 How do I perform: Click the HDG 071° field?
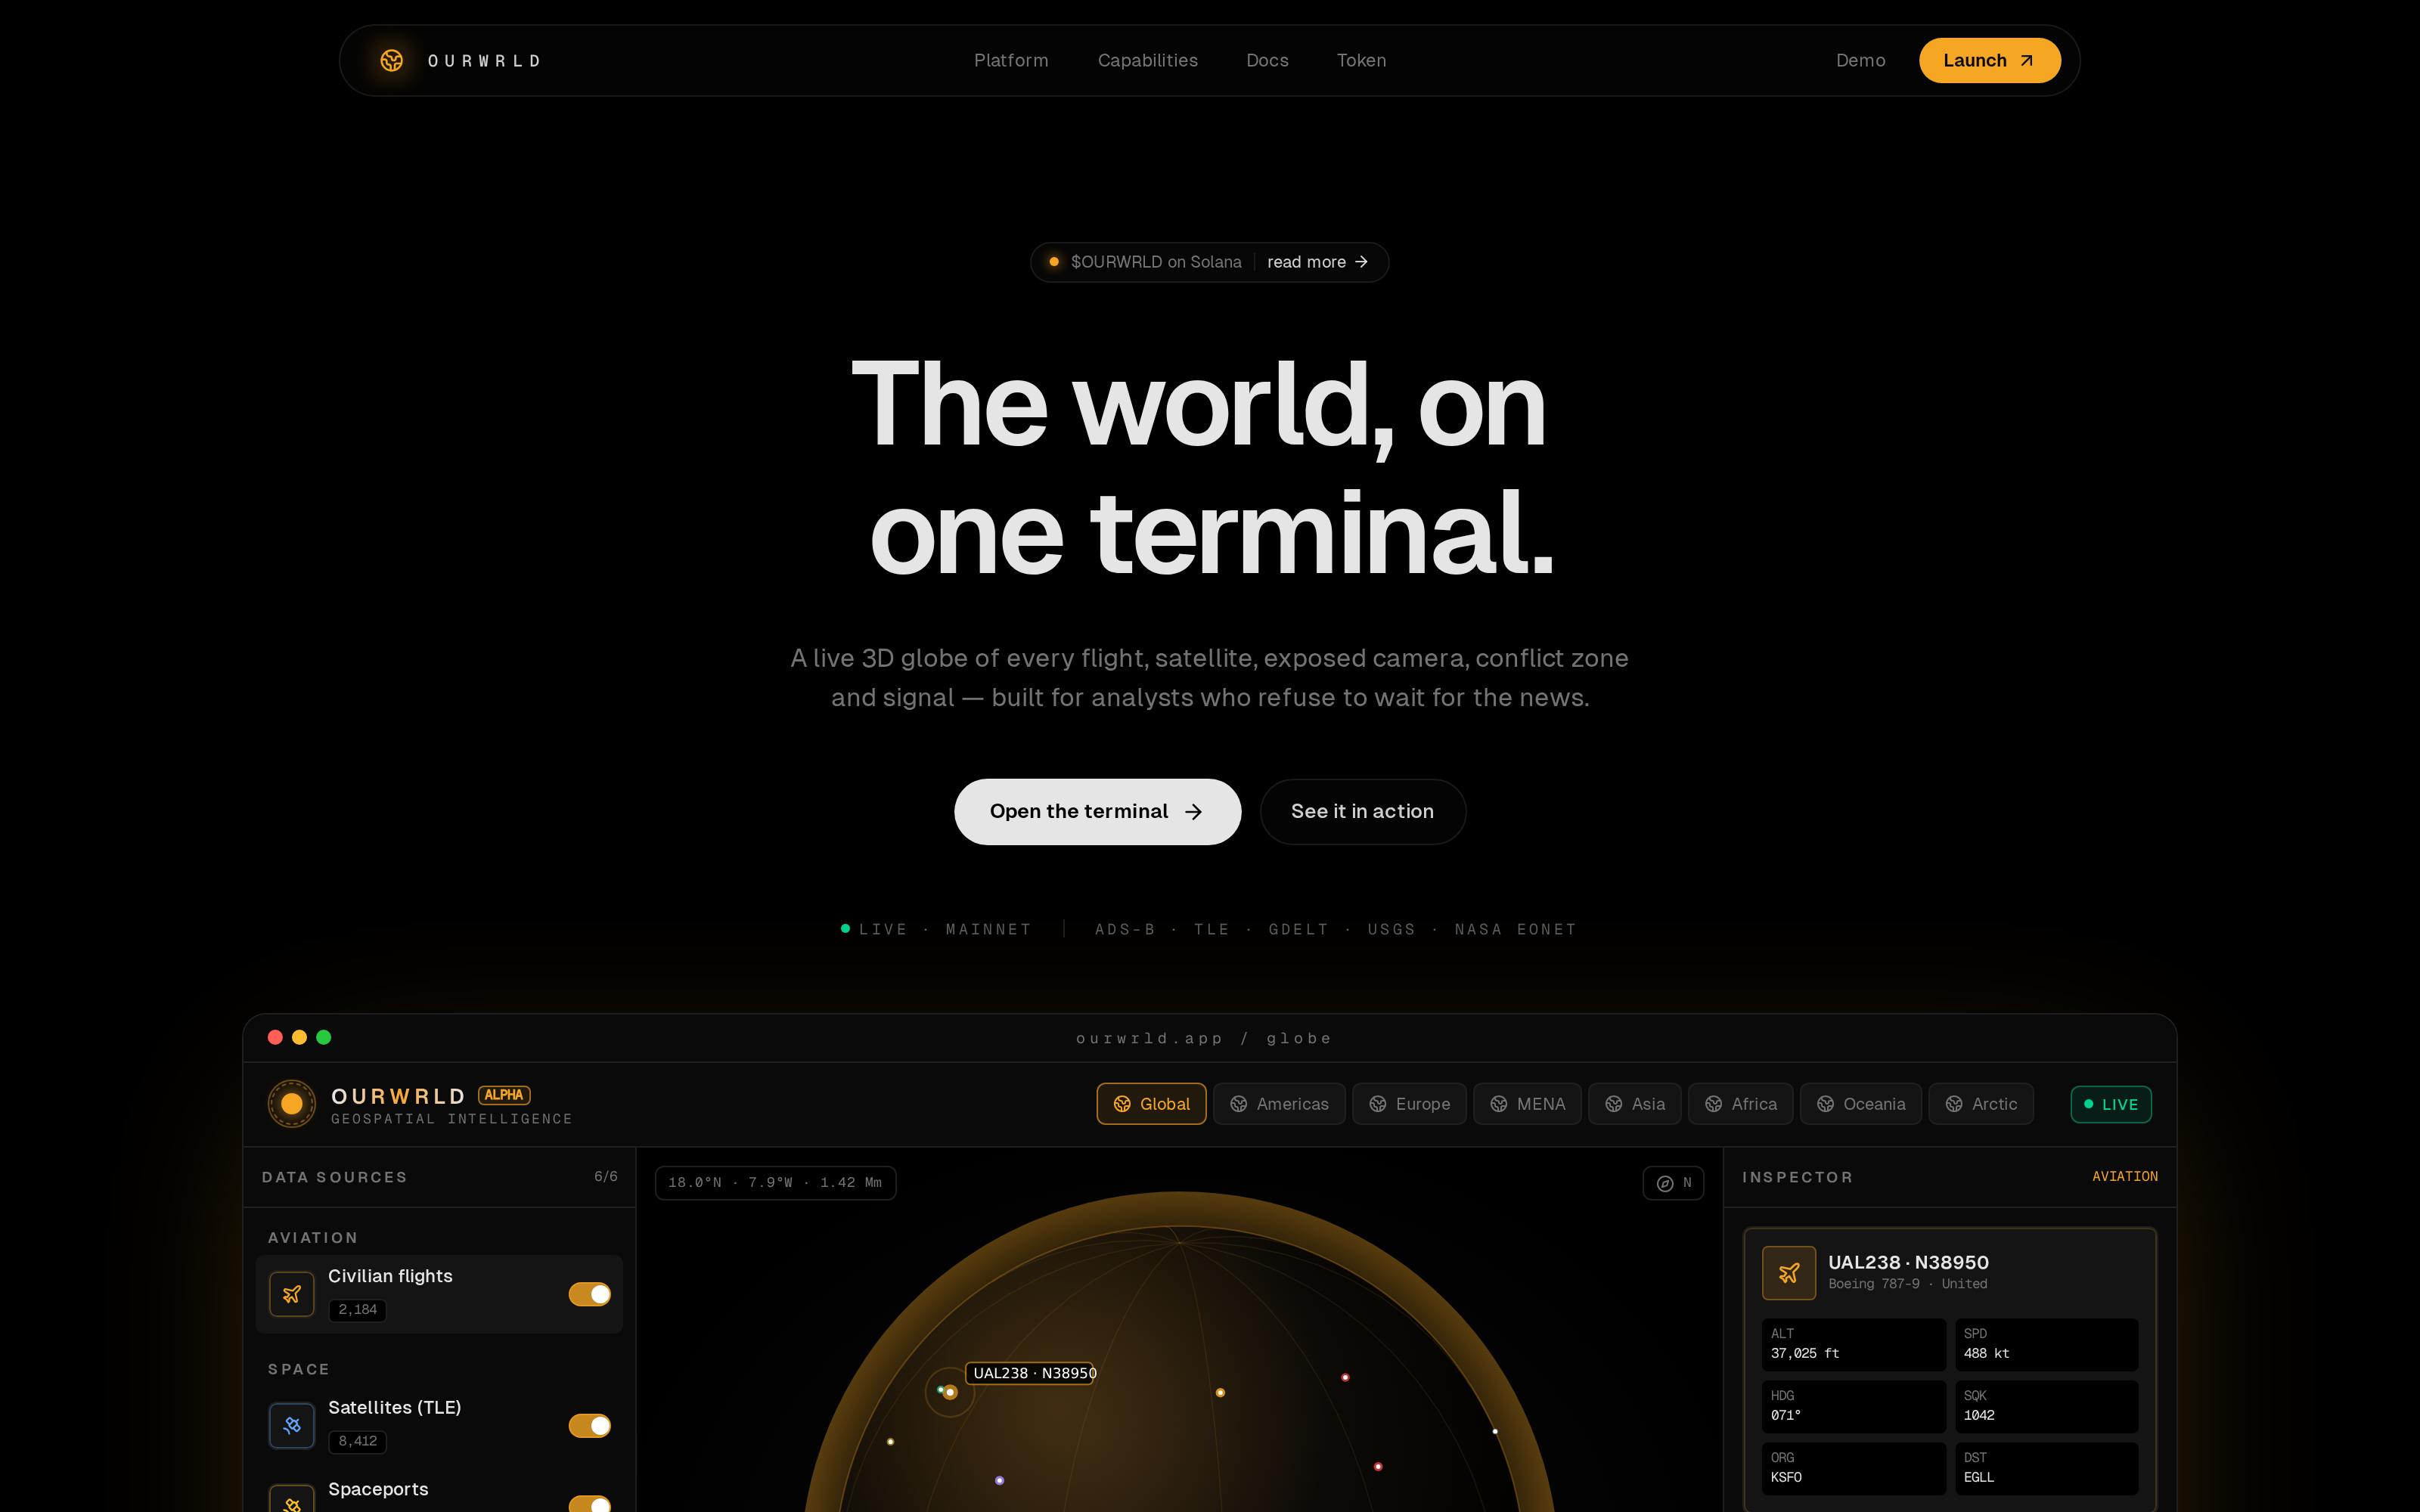1853,1406
